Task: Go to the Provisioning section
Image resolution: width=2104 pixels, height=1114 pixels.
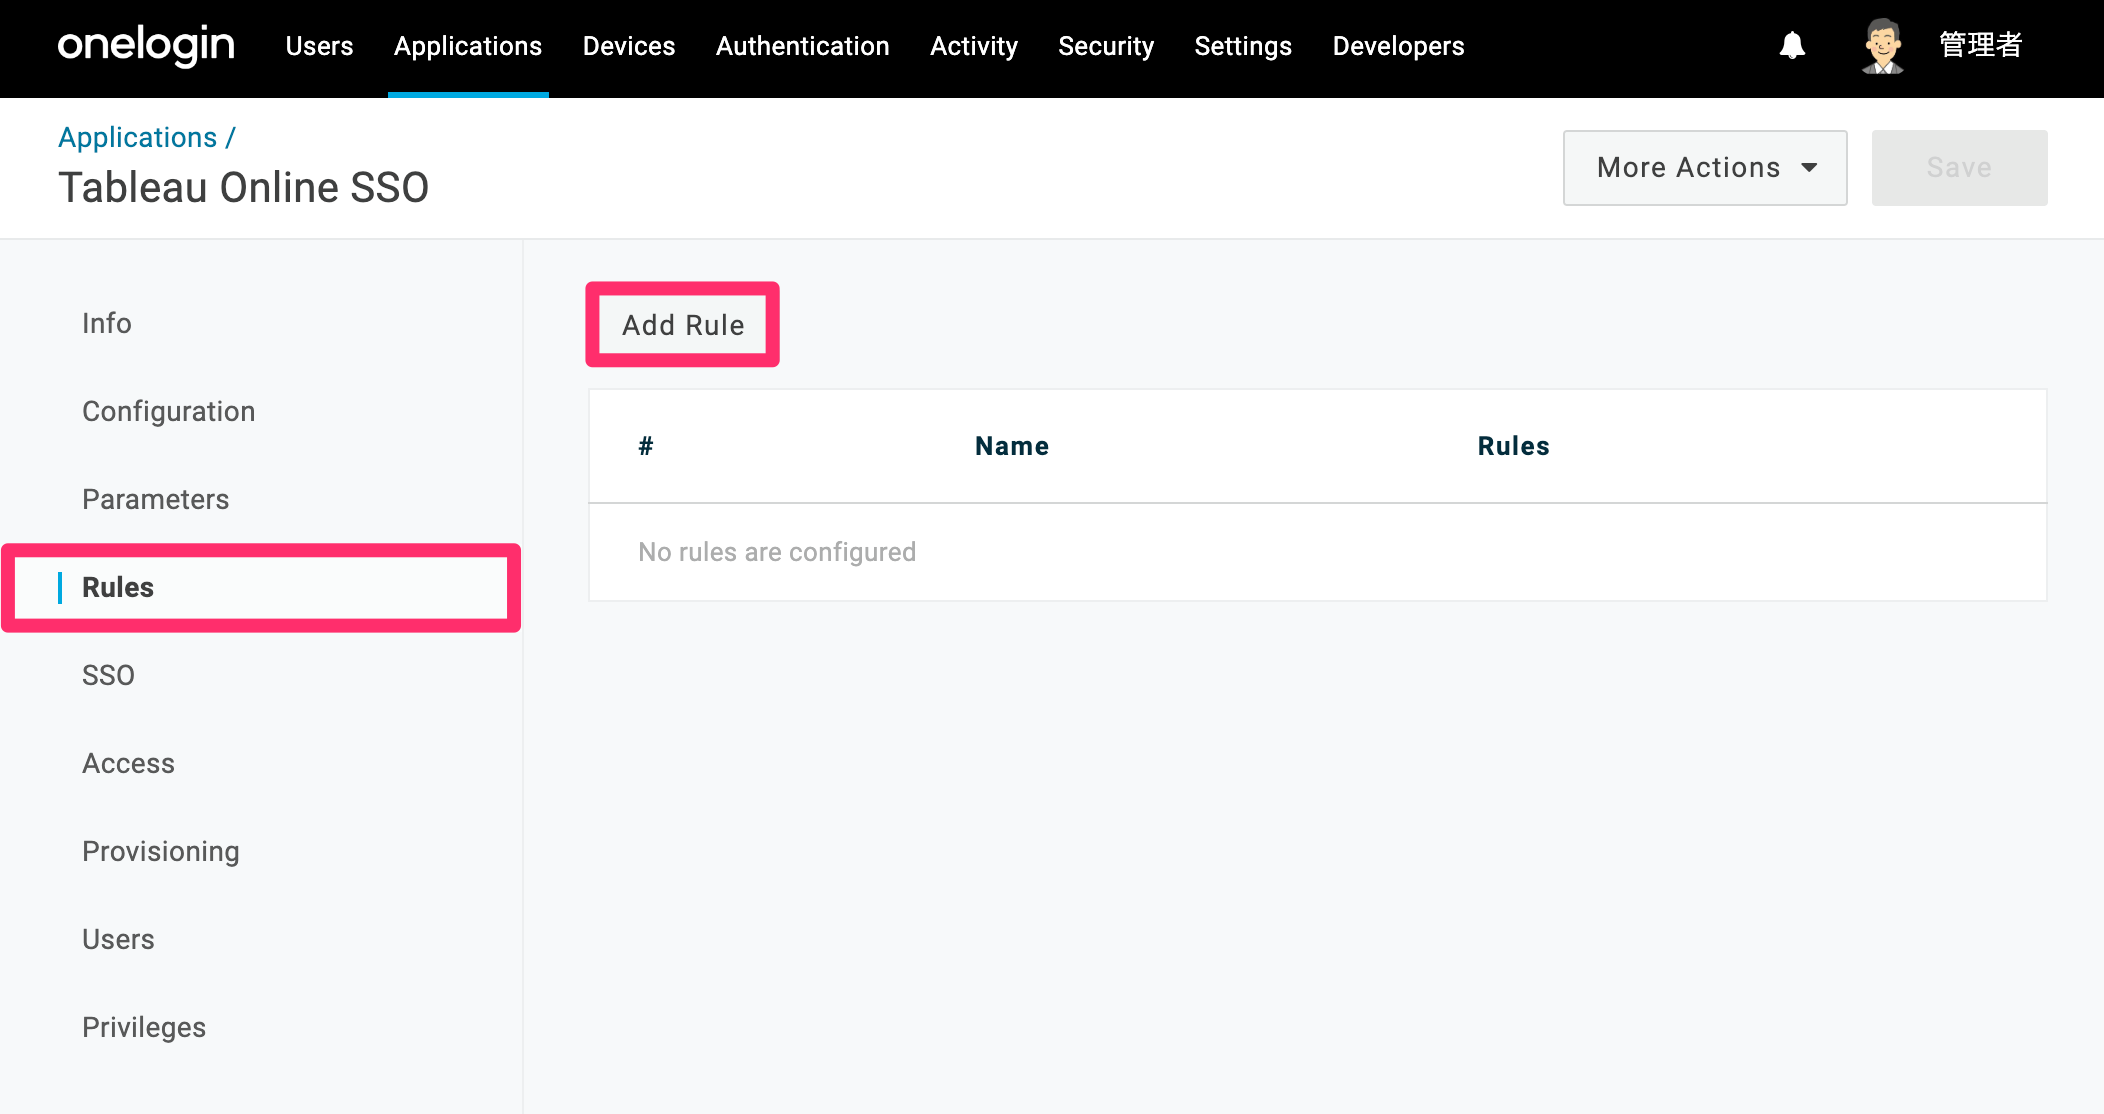Action: pyautogui.click(x=160, y=851)
